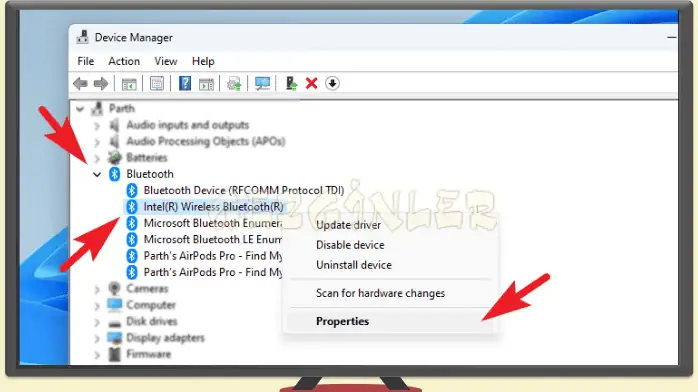Screen dimensions: 698x392
Task: Select the Firmware label
Action: tap(149, 354)
